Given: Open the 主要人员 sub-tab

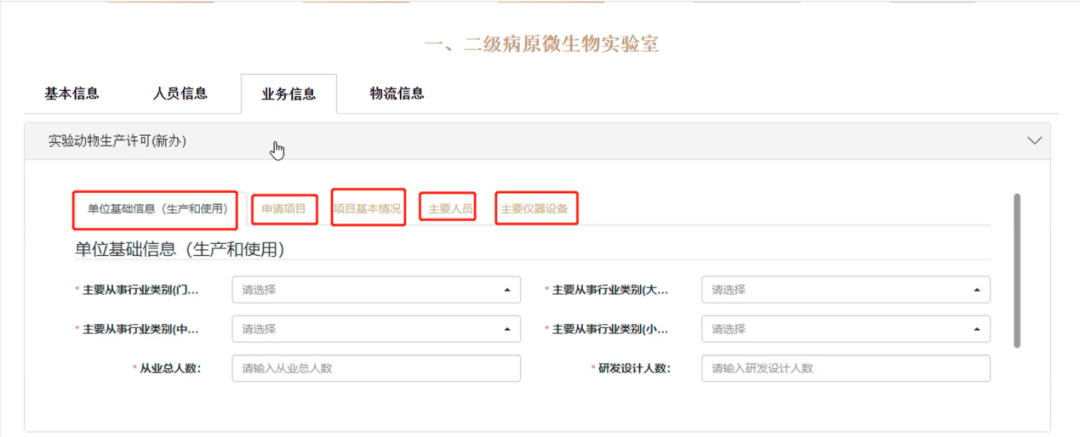Looking at the screenshot, I should (448, 209).
